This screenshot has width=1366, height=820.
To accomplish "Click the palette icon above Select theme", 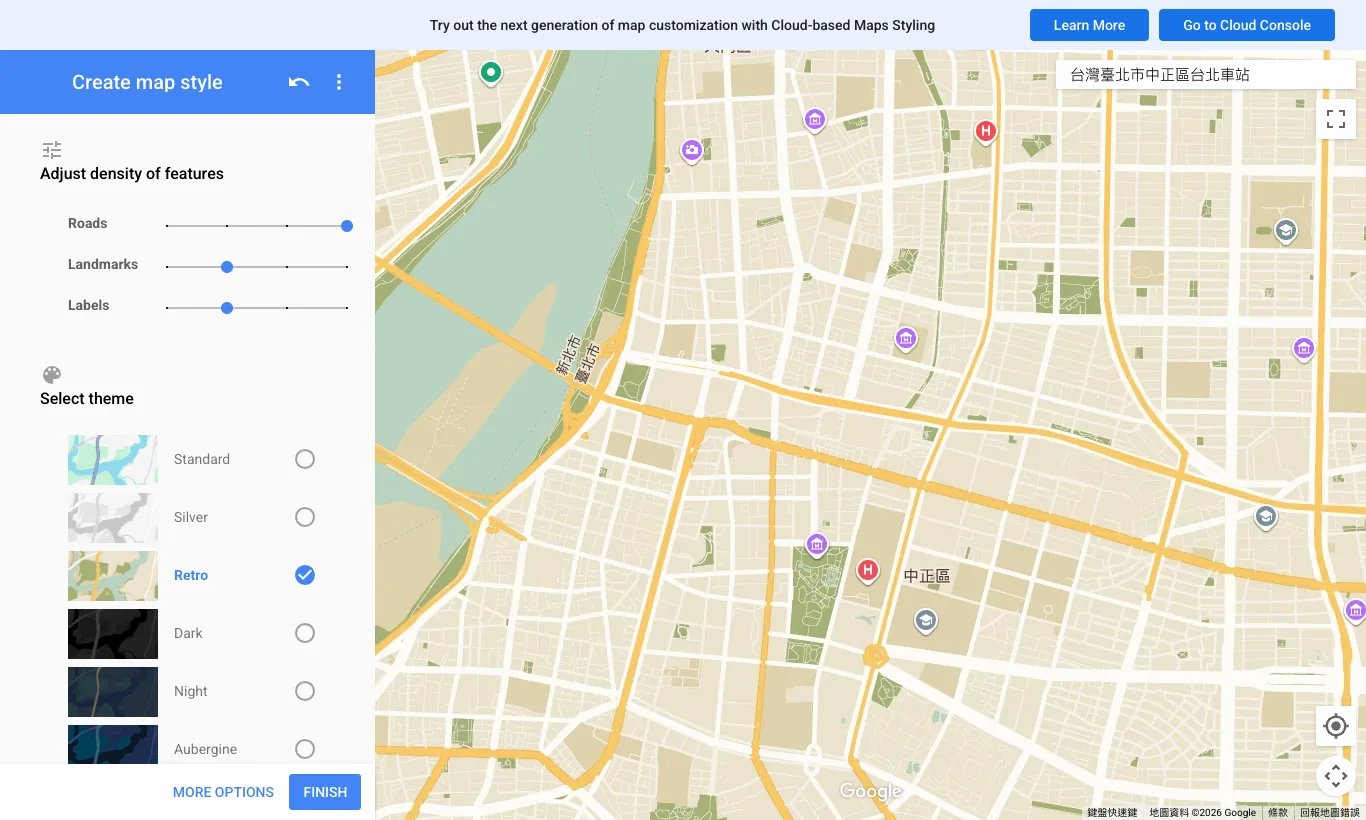I will [x=52, y=375].
